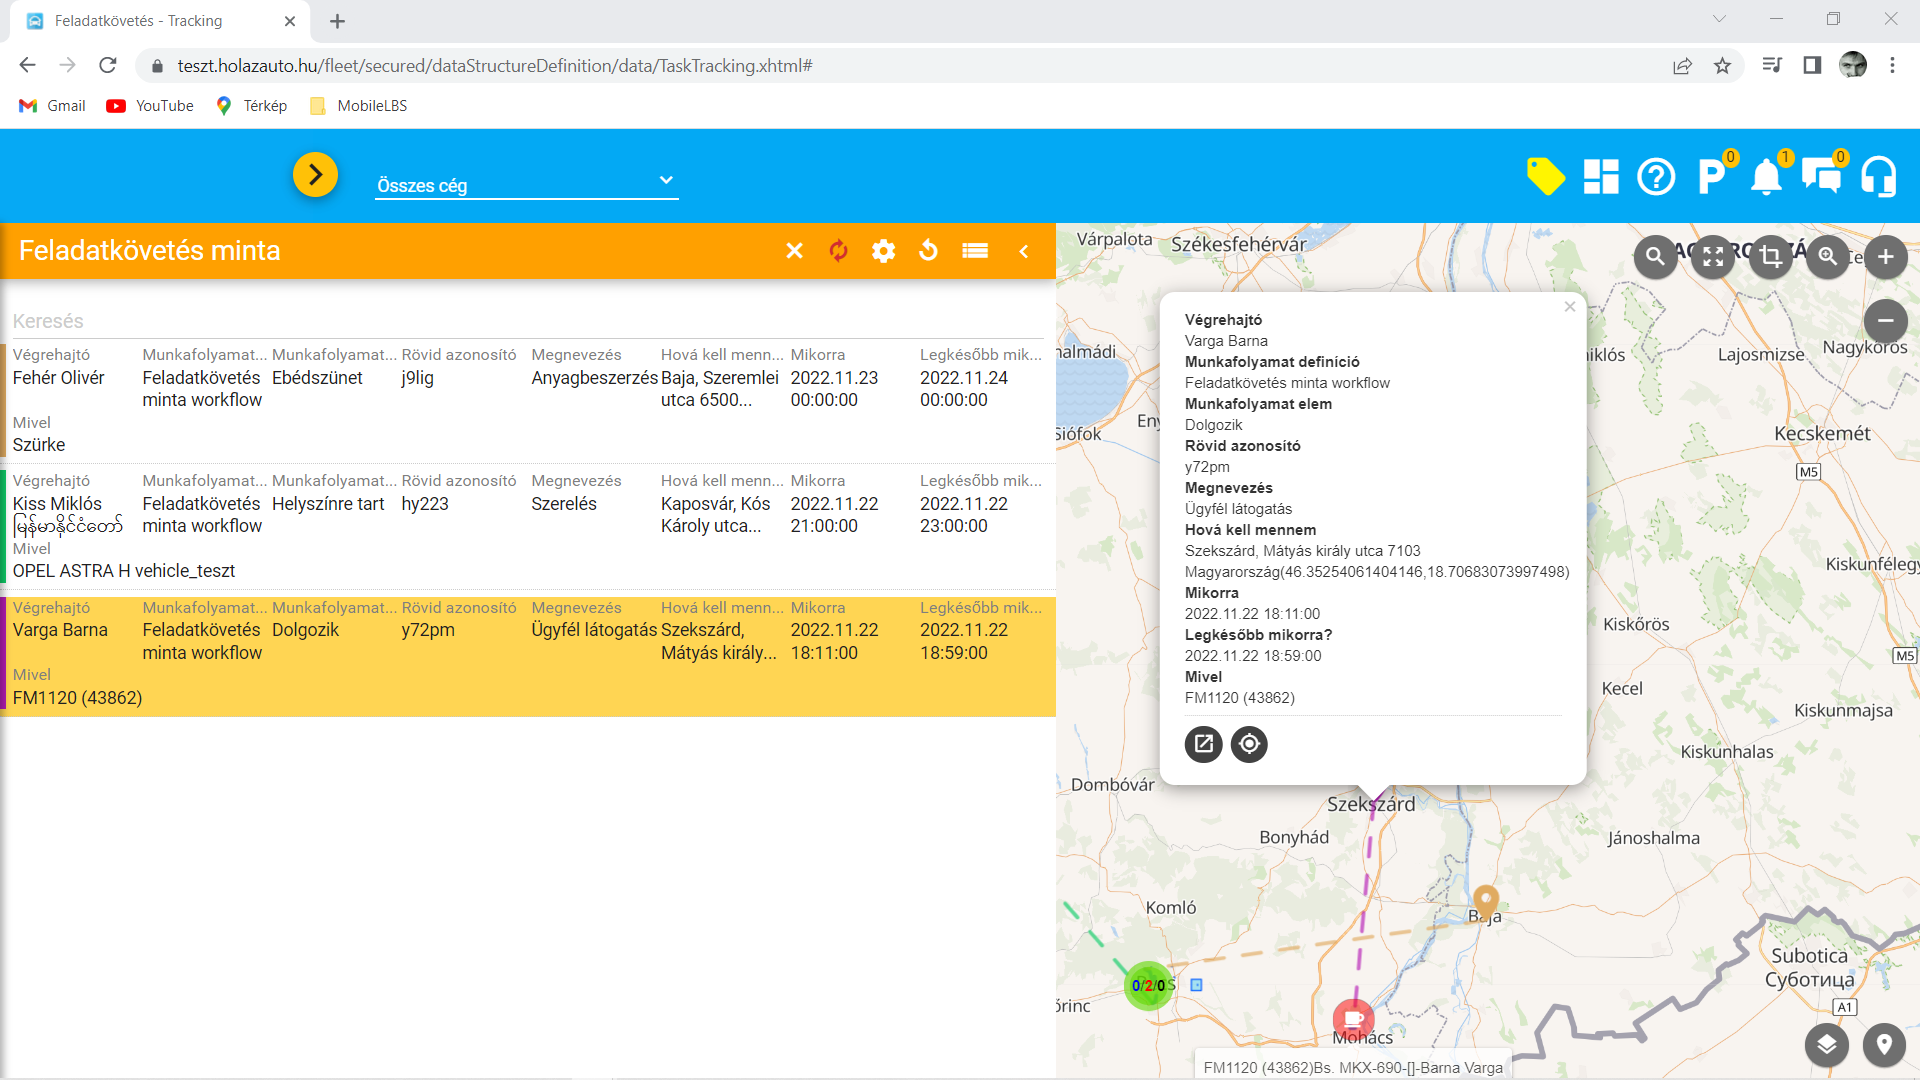The image size is (1920, 1080).
Task: Click the target locate icon in popup
Action: coord(1249,744)
